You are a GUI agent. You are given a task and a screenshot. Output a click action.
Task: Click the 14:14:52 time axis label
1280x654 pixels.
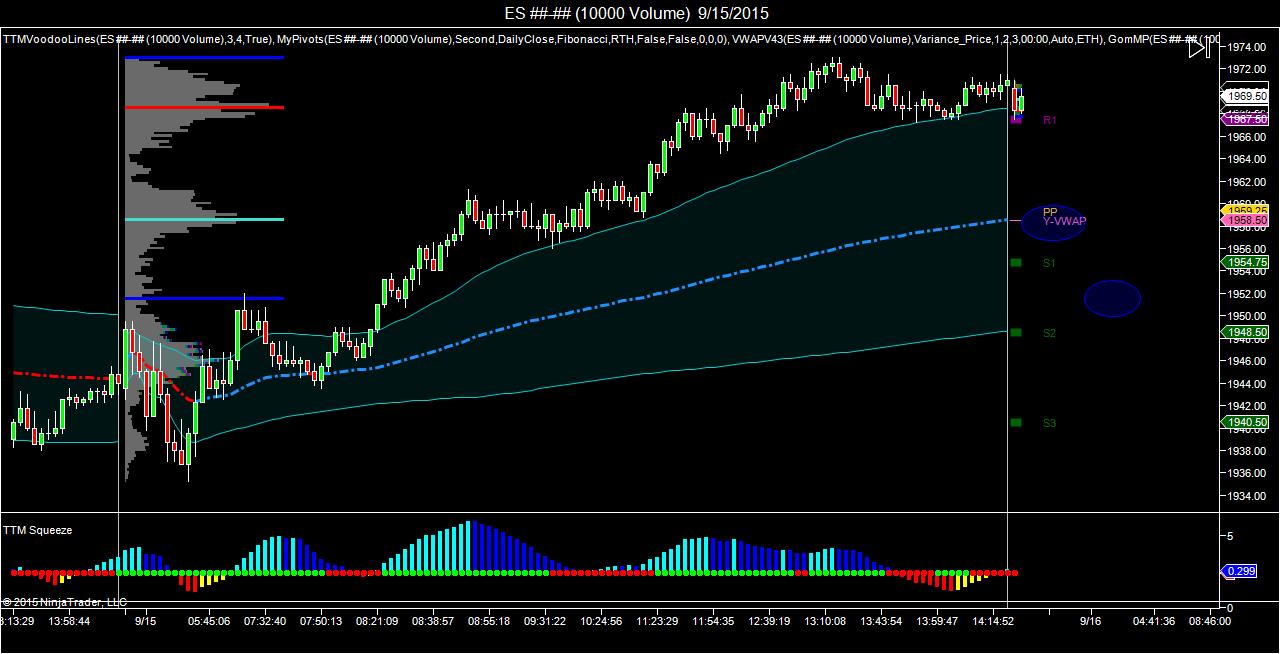tap(994, 621)
